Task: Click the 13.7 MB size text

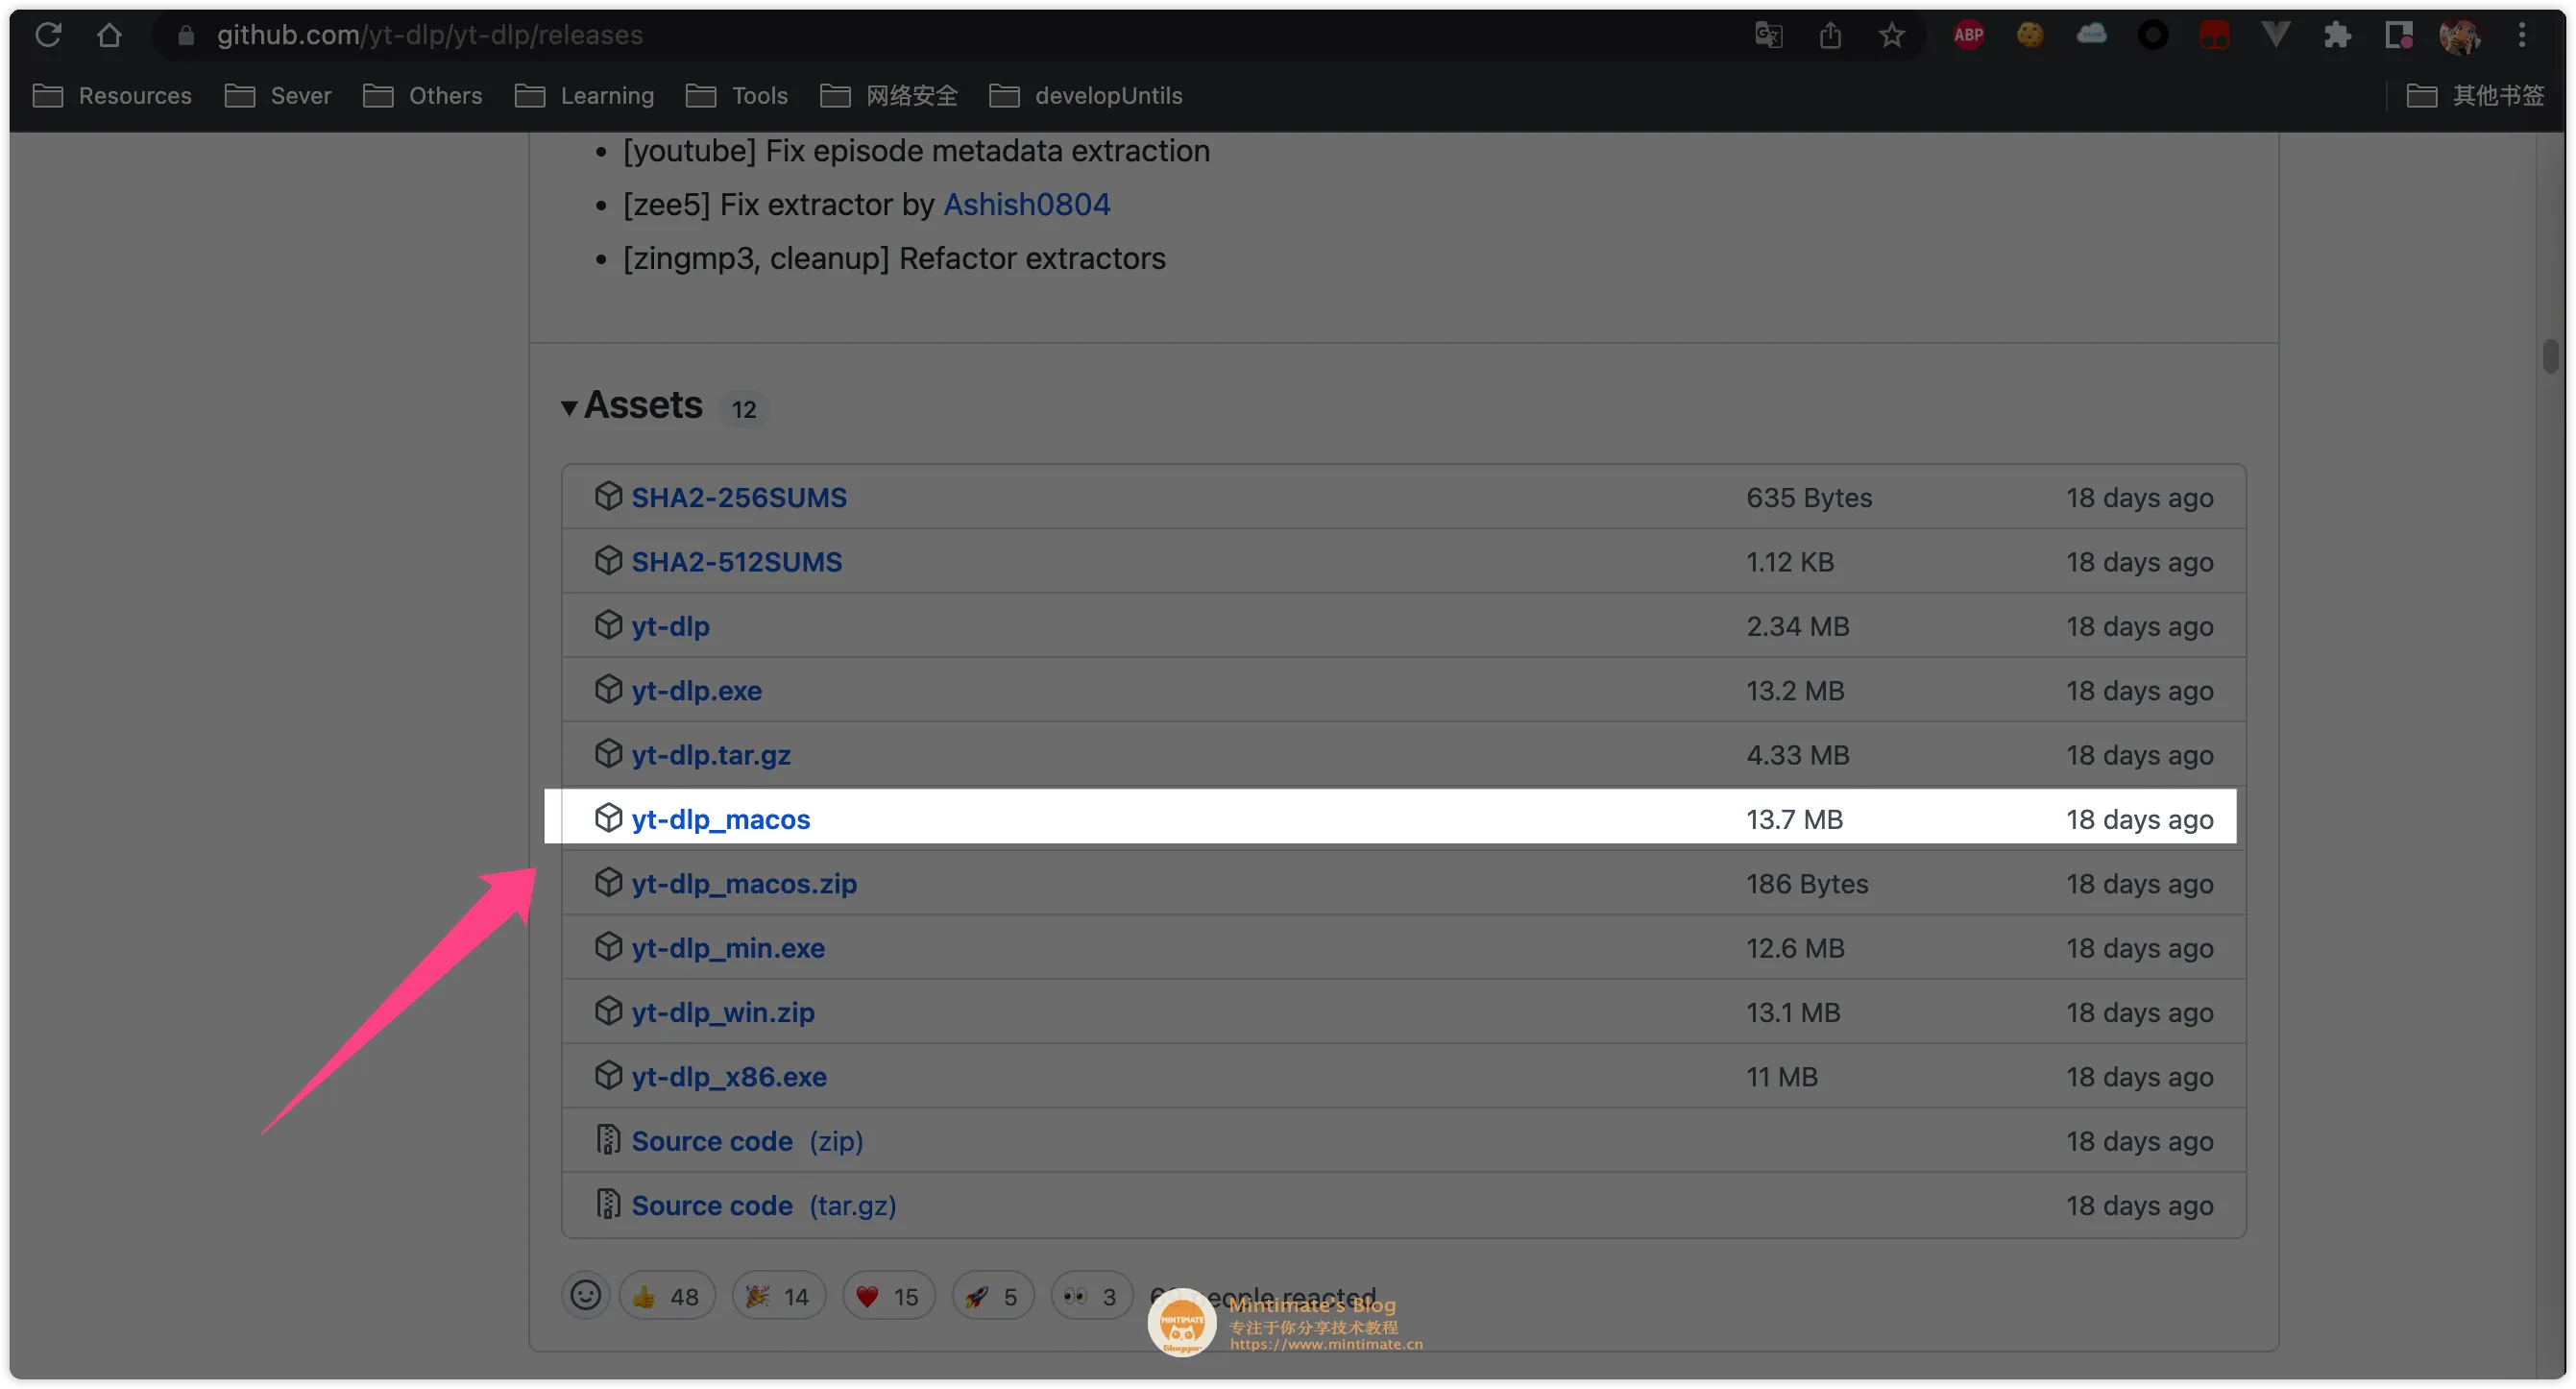Action: click(x=1794, y=819)
